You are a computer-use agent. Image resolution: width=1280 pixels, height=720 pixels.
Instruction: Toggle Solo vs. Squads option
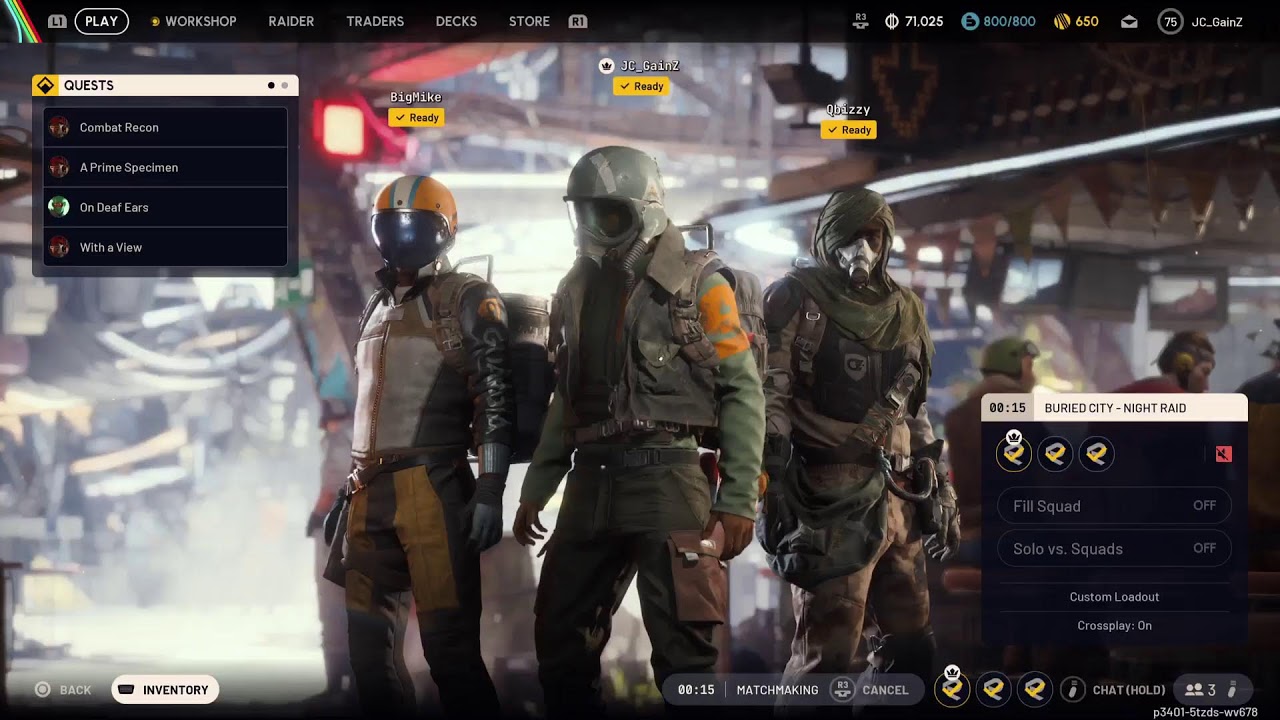point(1114,548)
